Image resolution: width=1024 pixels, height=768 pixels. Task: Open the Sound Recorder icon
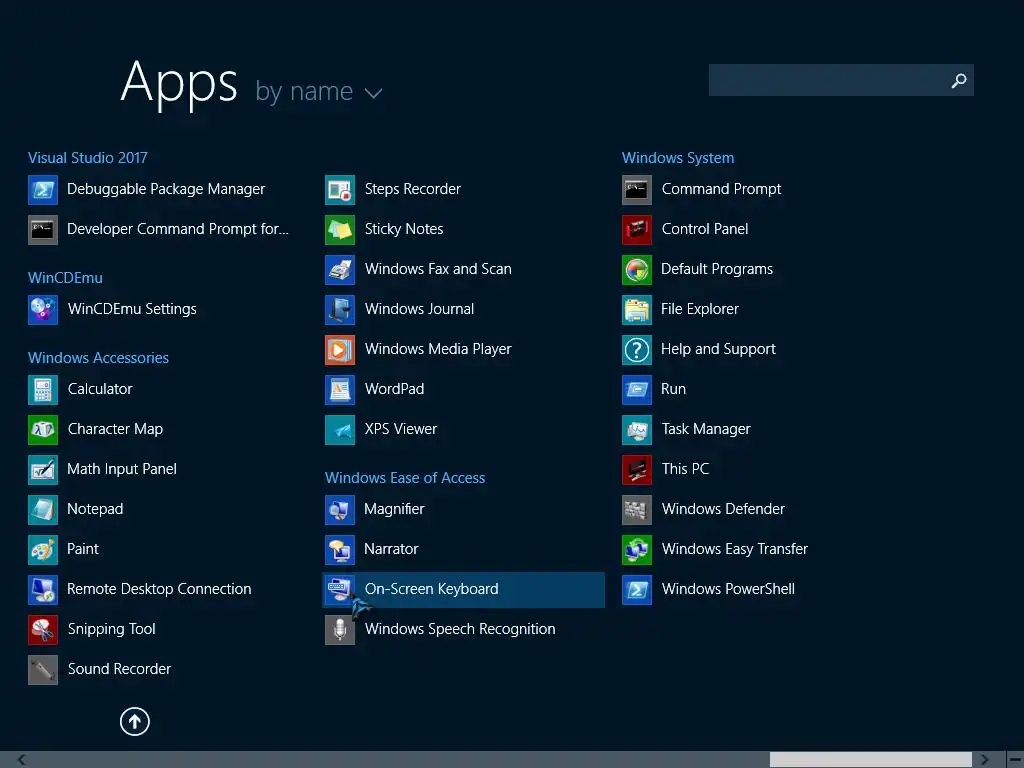(43, 669)
